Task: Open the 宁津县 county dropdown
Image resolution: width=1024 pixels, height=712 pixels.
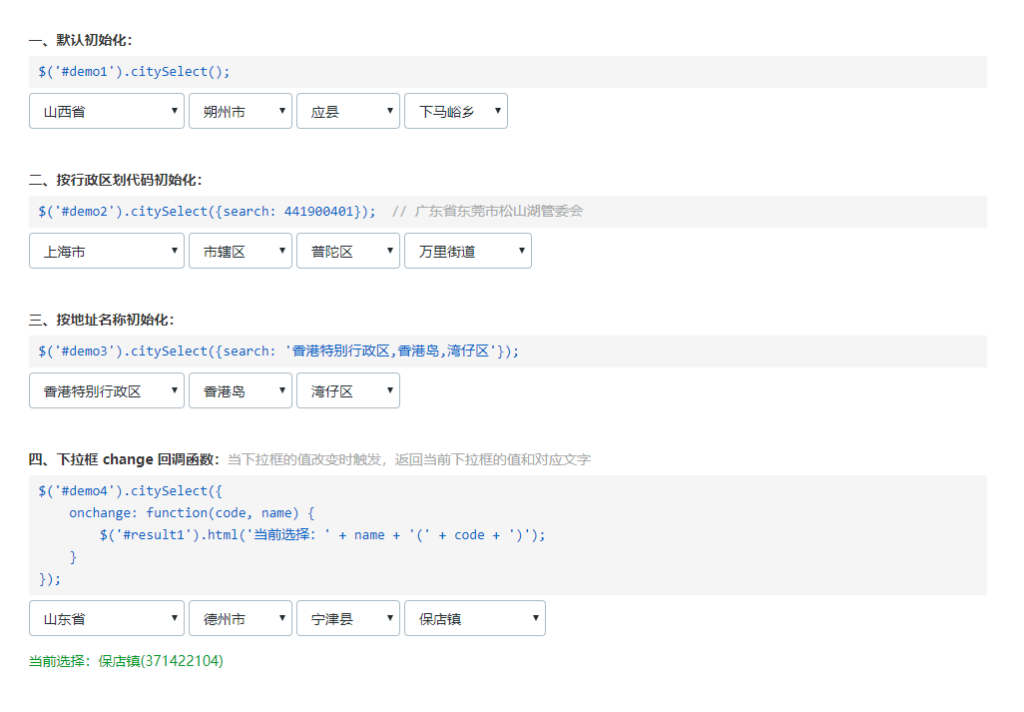Action: pos(348,618)
